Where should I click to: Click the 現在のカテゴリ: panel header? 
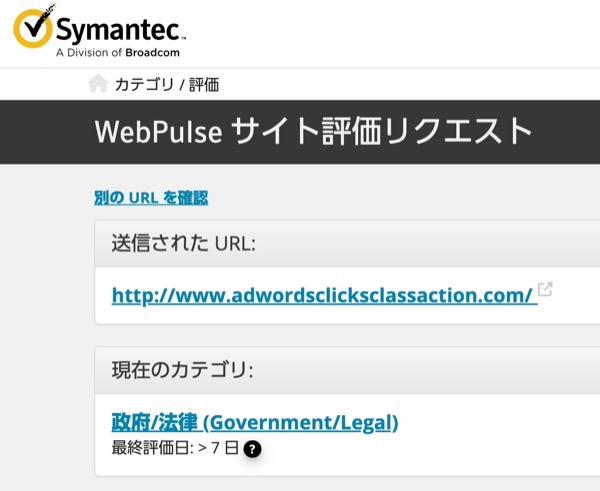coord(347,370)
